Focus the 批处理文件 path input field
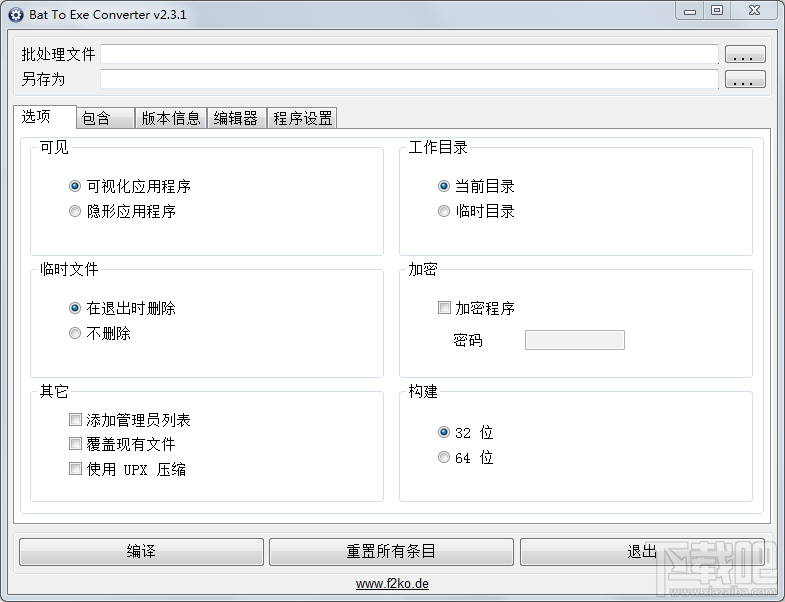The image size is (785, 602). pos(410,54)
